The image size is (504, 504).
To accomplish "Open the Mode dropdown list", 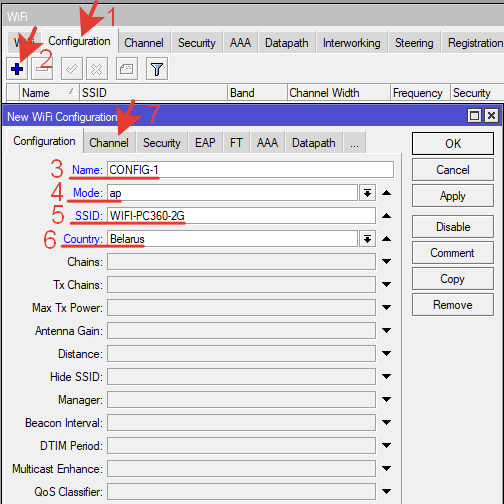I will [x=367, y=193].
